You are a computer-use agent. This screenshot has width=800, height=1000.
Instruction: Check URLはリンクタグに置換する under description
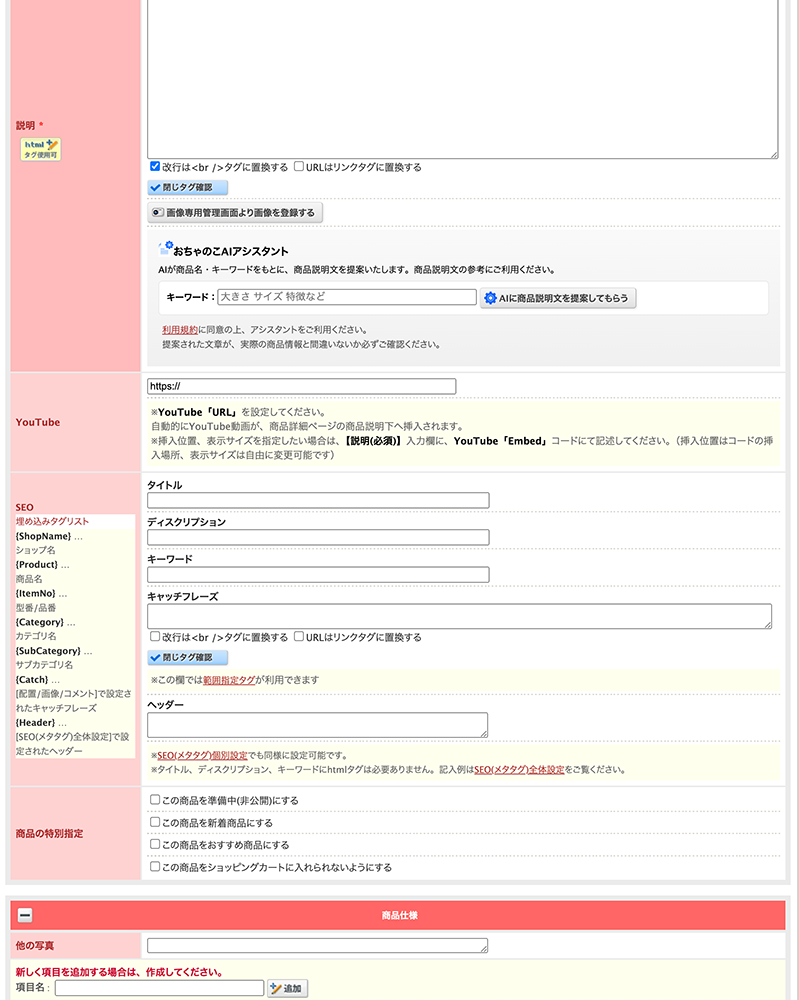(299, 166)
